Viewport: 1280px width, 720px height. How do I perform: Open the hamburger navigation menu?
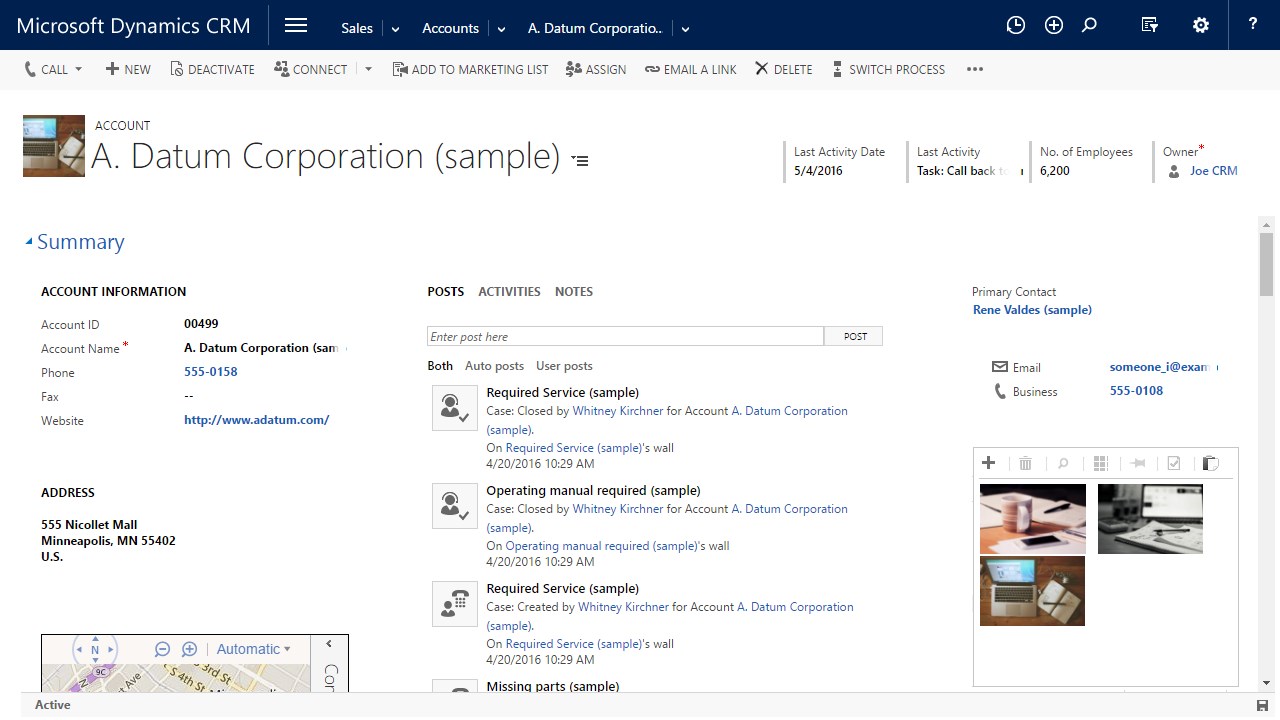[x=296, y=26]
